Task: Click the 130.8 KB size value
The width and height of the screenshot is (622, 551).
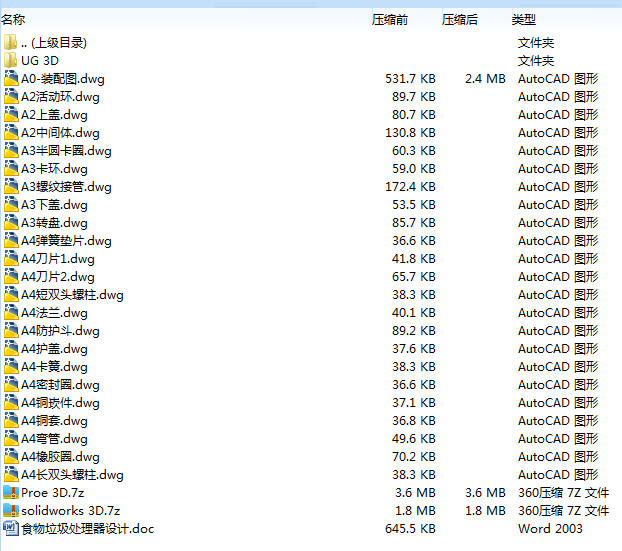Action: click(410, 132)
